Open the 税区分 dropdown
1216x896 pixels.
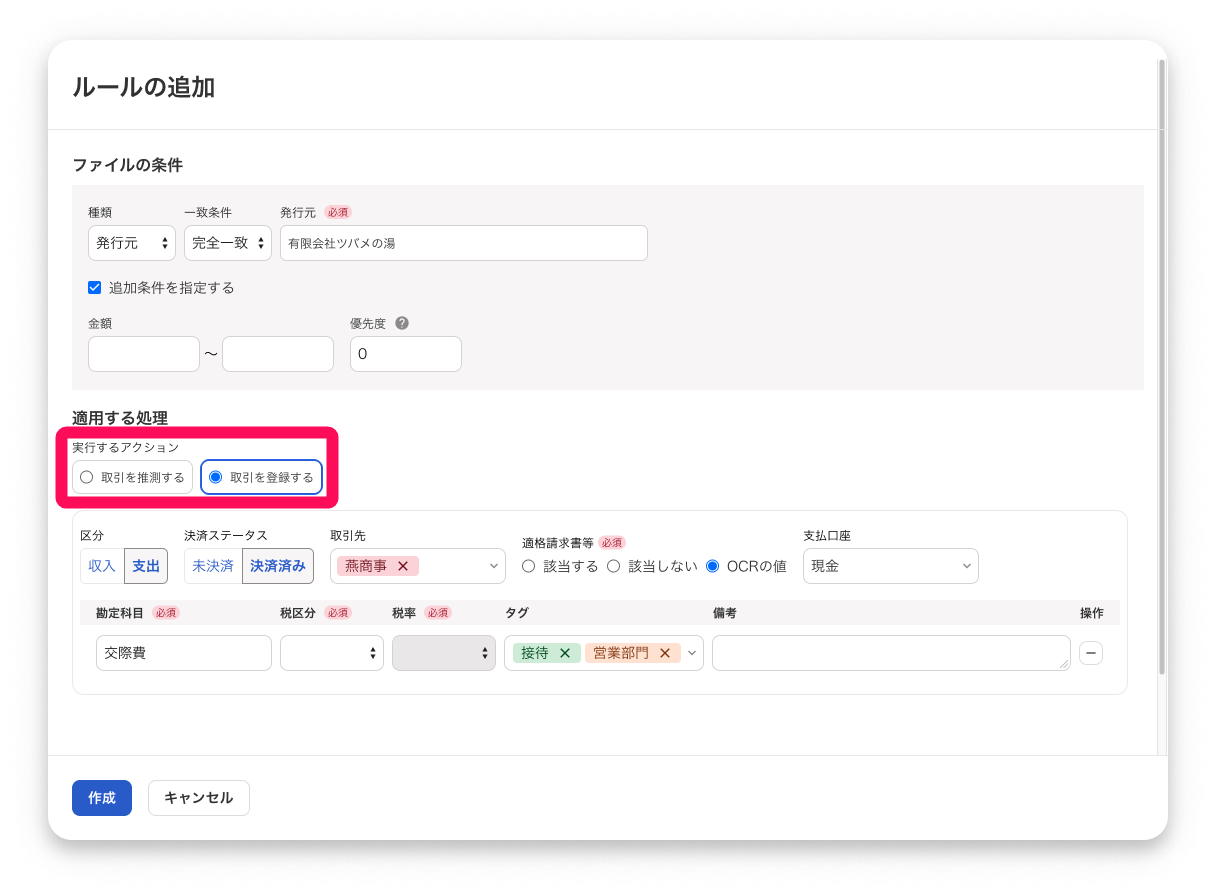332,653
